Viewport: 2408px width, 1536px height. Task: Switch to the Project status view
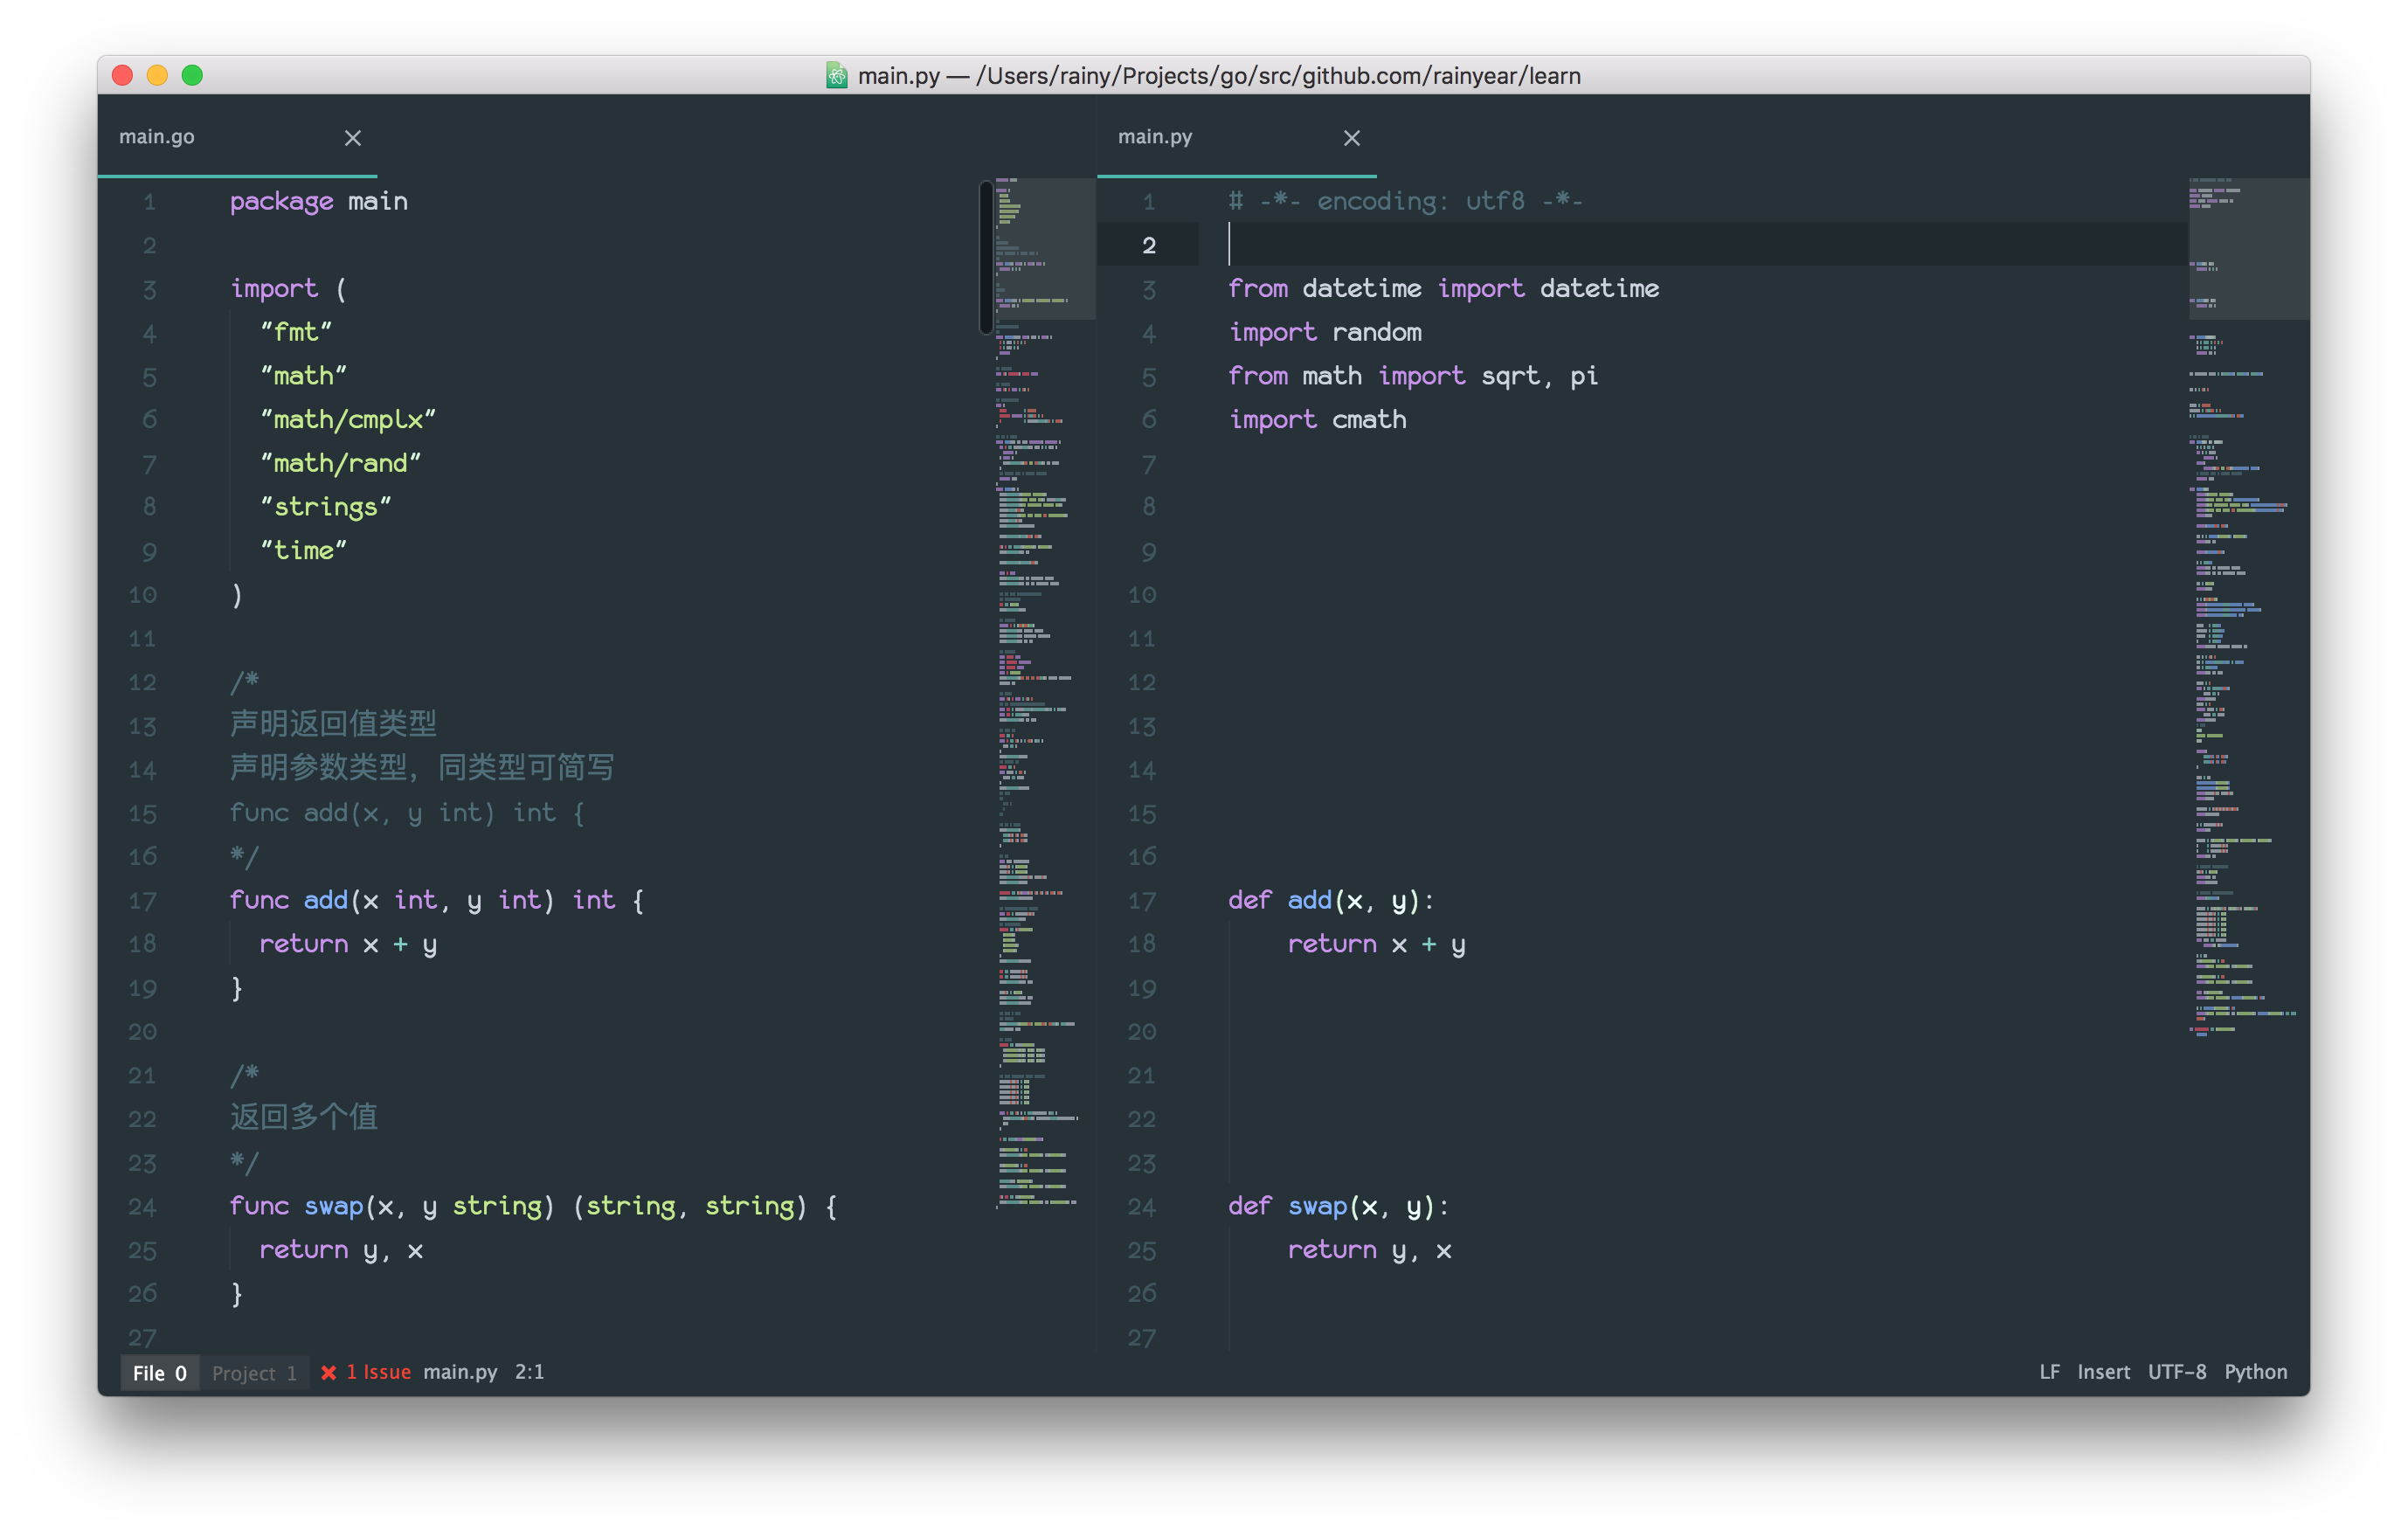coord(254,1372)
